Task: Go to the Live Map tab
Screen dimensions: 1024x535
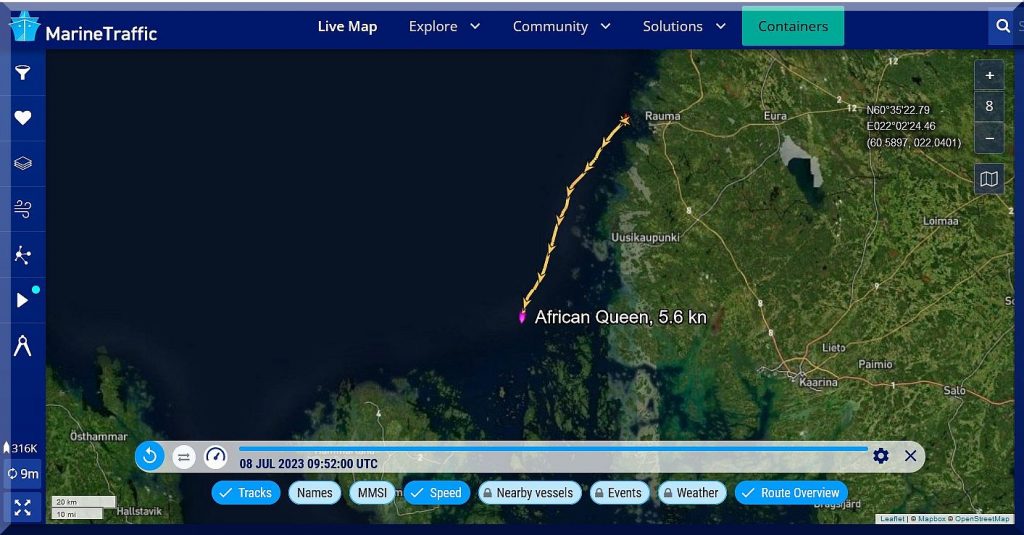Action: click(347, 26)
